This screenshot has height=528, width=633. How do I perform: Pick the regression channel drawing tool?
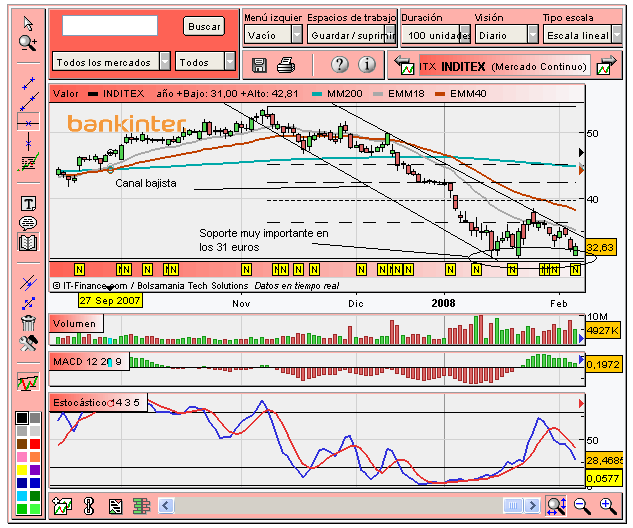tap(28, 162)
